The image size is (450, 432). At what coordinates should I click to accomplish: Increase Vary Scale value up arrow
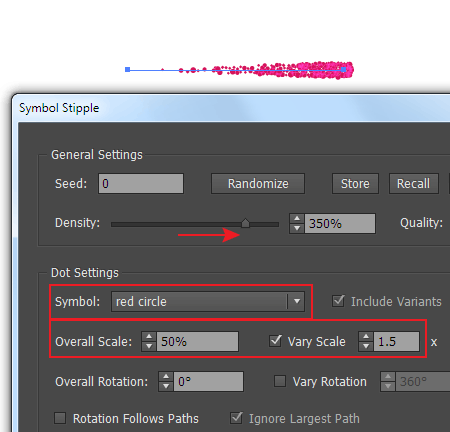coord(366,337)
